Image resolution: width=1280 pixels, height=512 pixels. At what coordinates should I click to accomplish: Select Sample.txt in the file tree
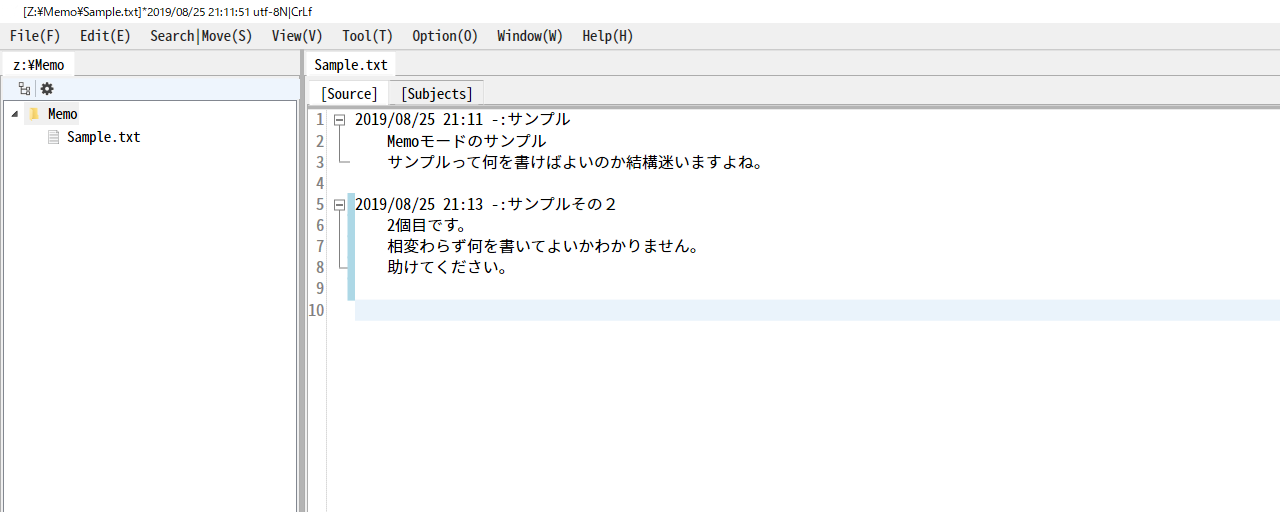(x=104, y=137)
